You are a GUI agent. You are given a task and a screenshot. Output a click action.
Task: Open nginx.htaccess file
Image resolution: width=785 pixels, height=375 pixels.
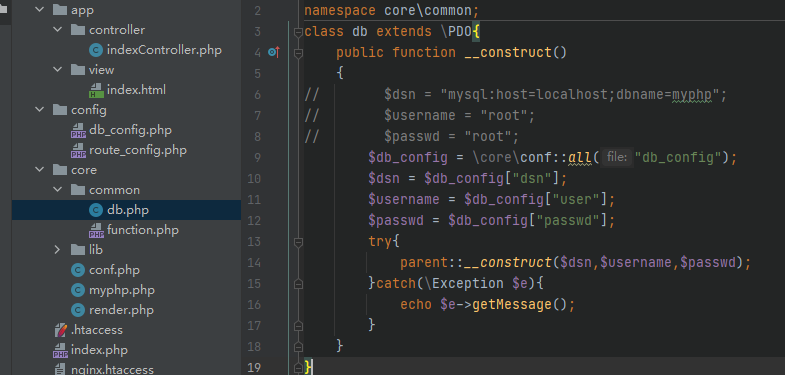(112, 370)
